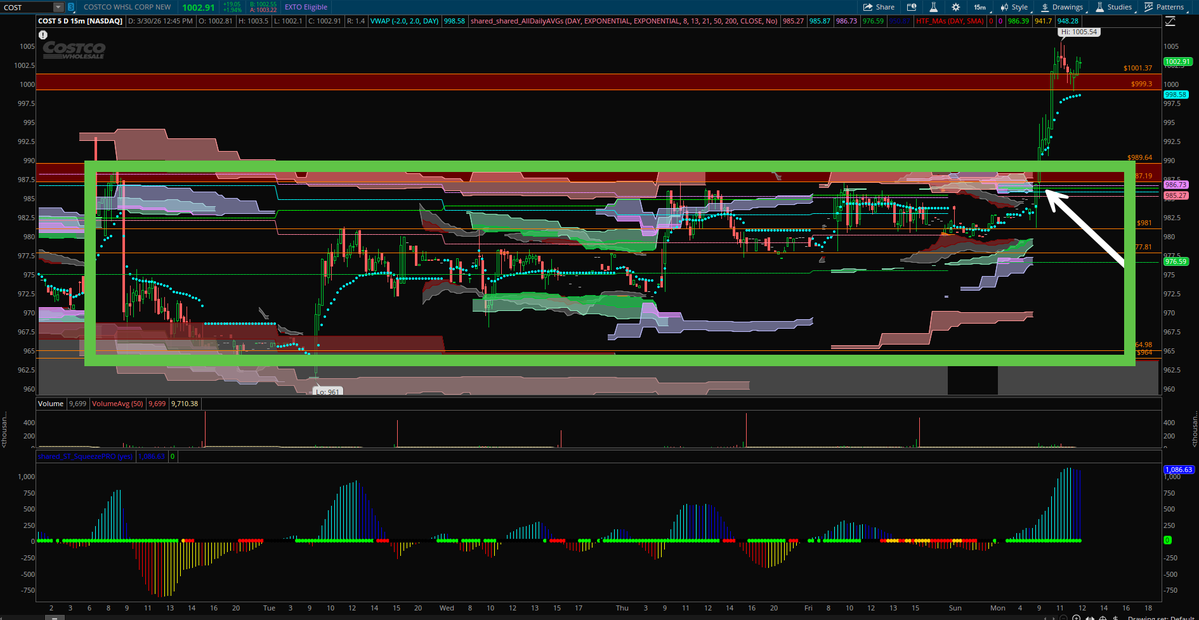The height and width of the screenshot is (620, 1199).
Task: Click the COST symbol input field
Action: click(x=28, y=6)
